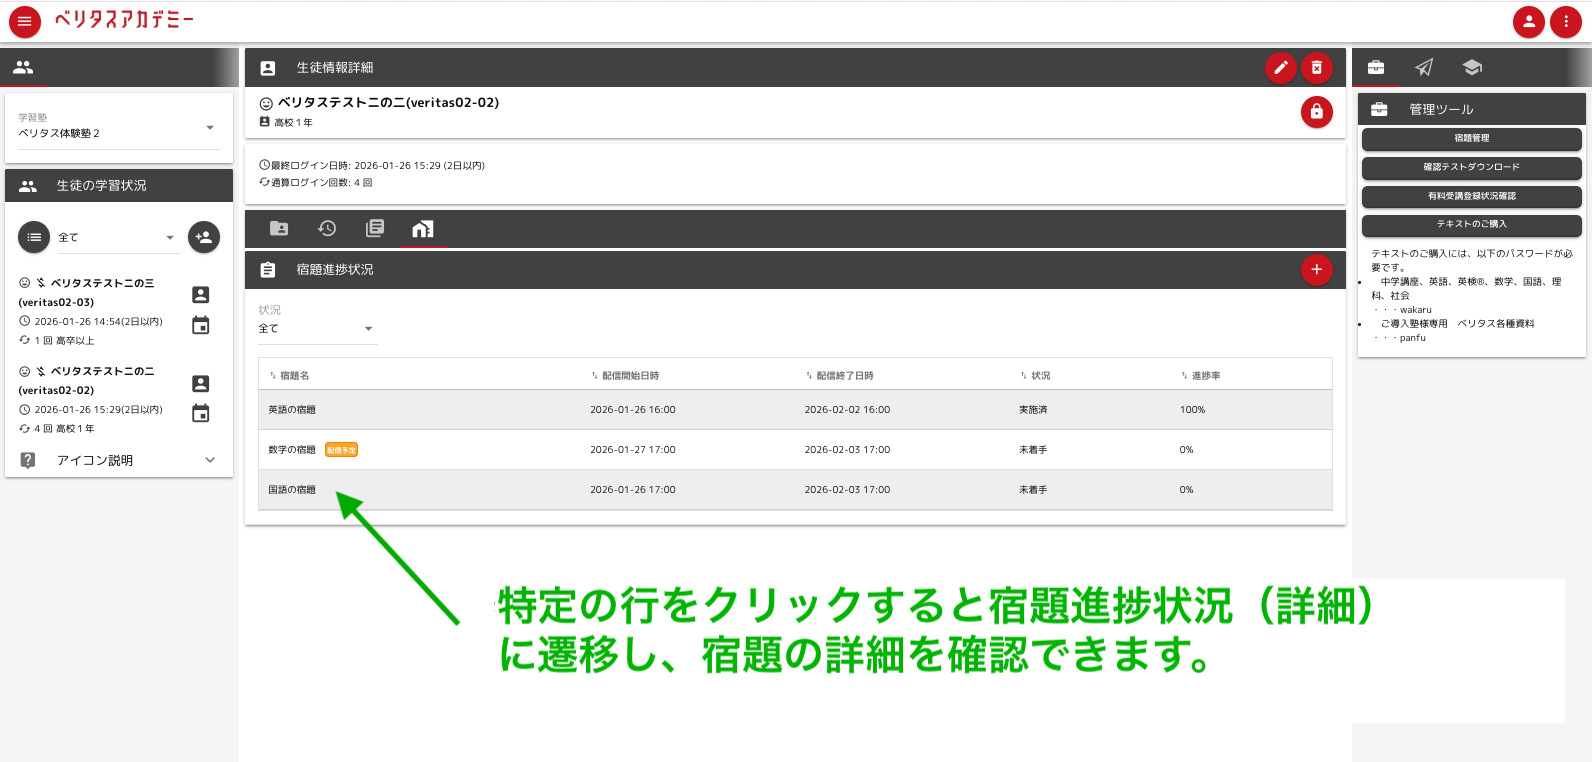Open the top-right more options menu
Image resolution: width=1592 pixels, height=762 pixels.
point(1565,21)
